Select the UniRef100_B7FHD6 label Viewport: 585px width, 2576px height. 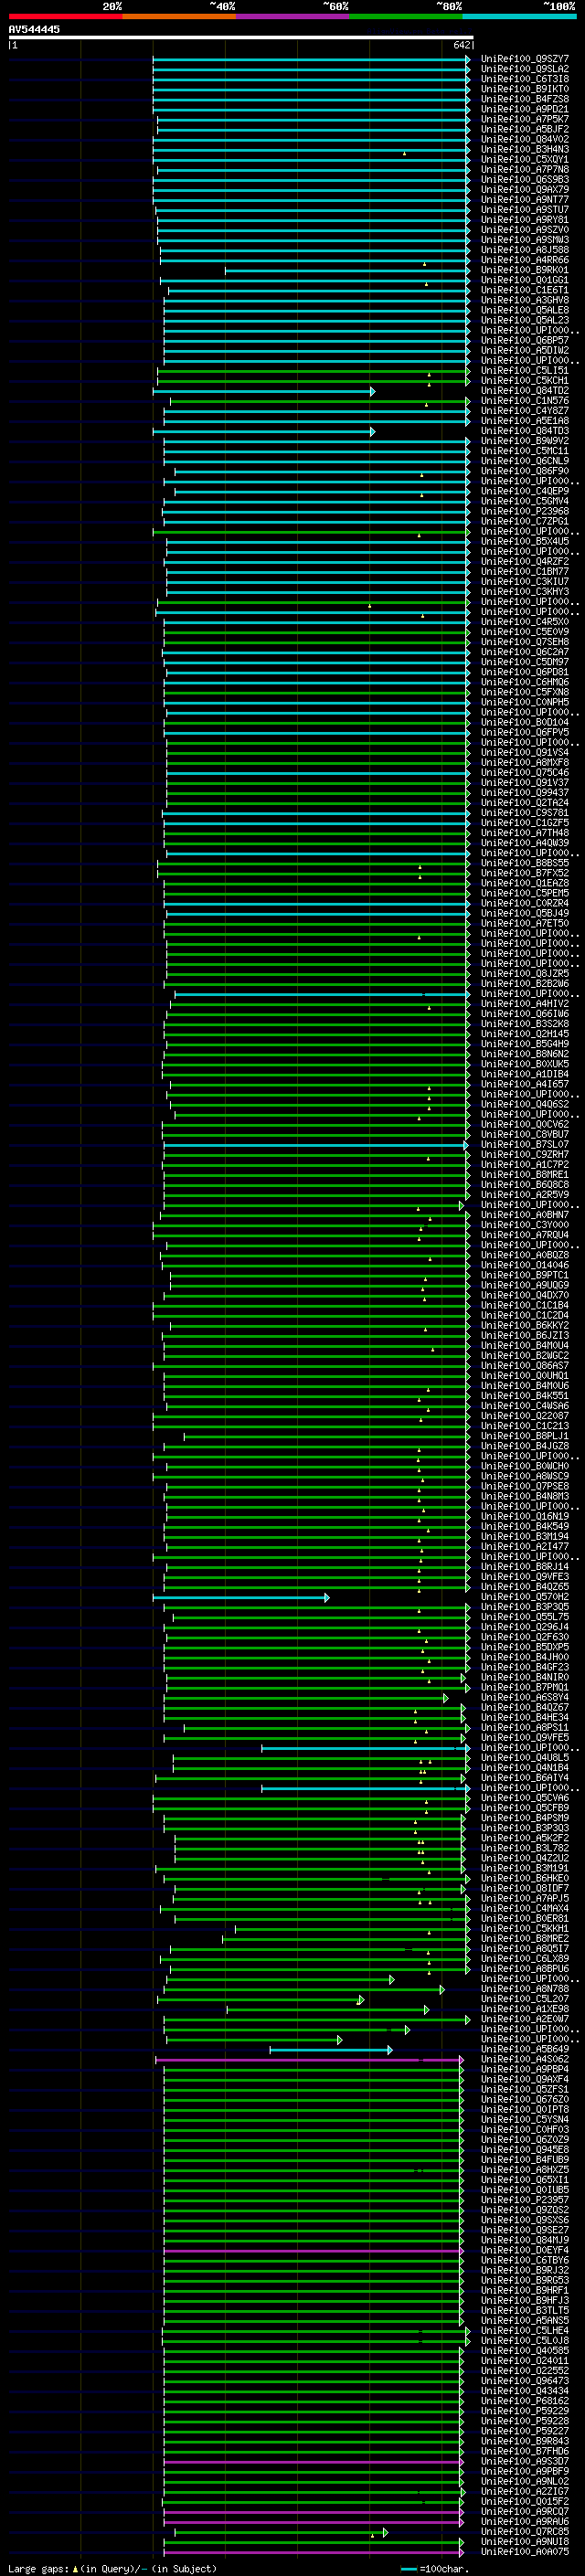coord(525,2452)
